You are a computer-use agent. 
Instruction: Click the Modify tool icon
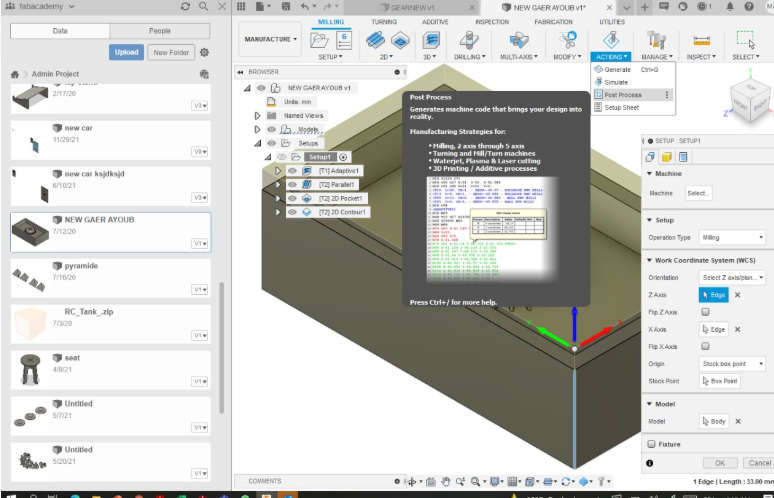tap(568, 40)
